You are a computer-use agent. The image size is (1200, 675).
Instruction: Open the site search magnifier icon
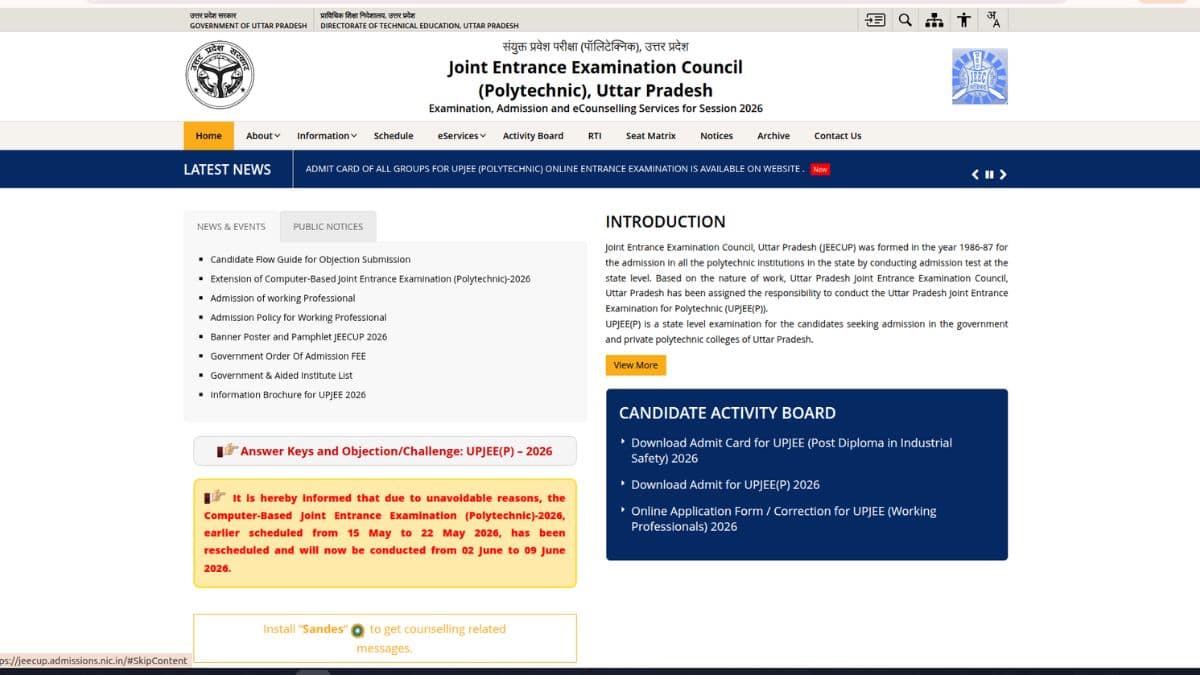[x=905, y=19]
